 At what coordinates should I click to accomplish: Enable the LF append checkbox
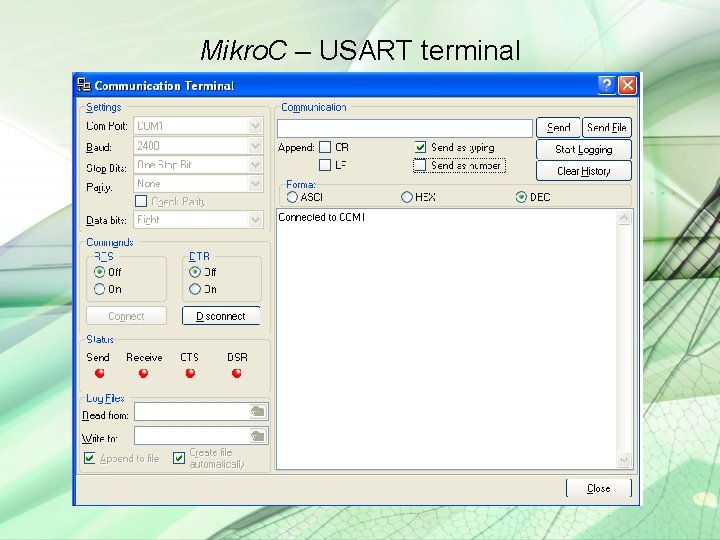325,164
